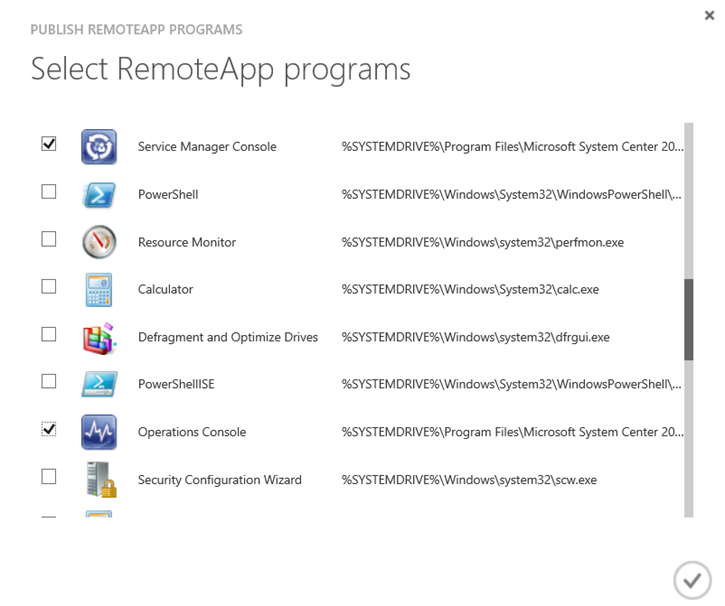Image resolution: width=725 pixels, height=606 pixels.
Task: Enable the Security Configuration Wizard checkbox
Action: coord(49,476)
